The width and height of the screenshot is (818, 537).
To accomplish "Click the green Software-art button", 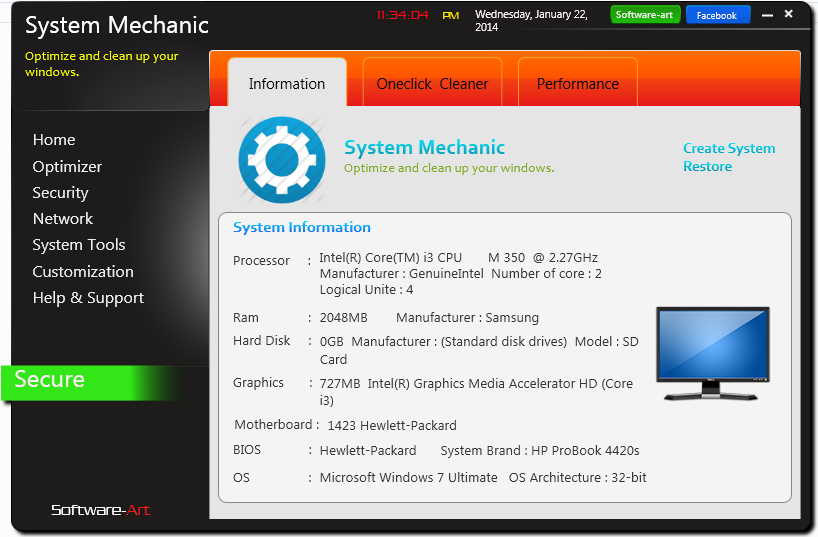I will [645, 15].
